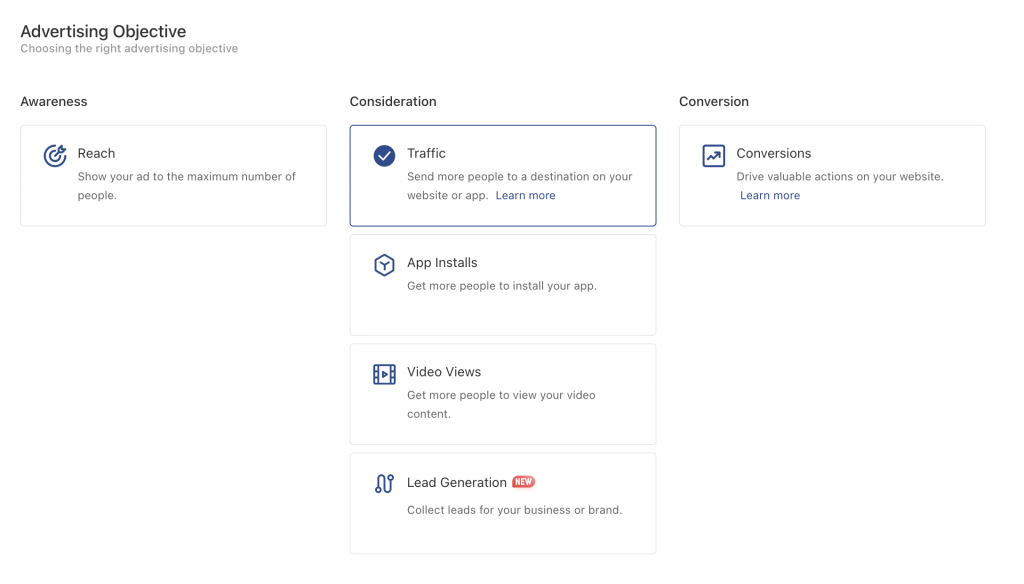The image size is (1024, 584).
Task: Click the Awareness section heading
Action: tap(54, 101)
